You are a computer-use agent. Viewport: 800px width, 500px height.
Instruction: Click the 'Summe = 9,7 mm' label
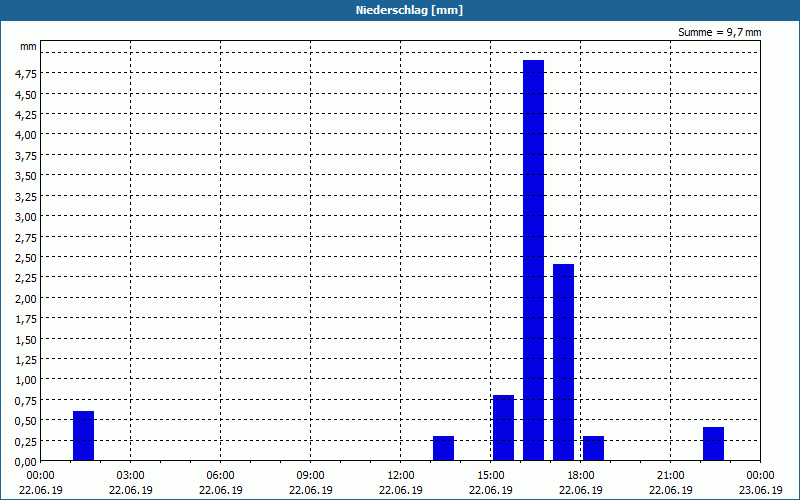click(x=719, y=32)
